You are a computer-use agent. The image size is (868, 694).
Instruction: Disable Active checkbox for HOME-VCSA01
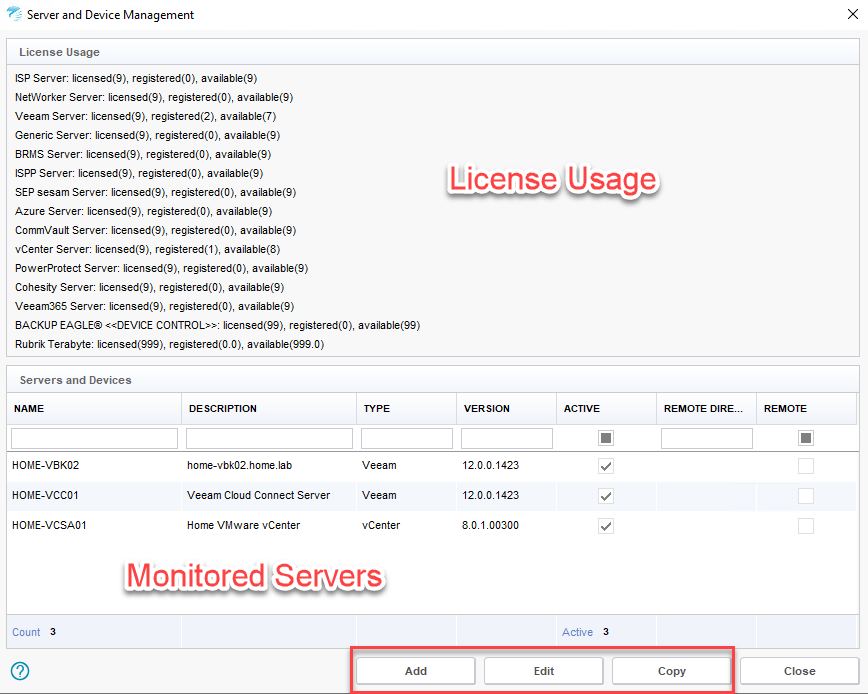(606, 526)
